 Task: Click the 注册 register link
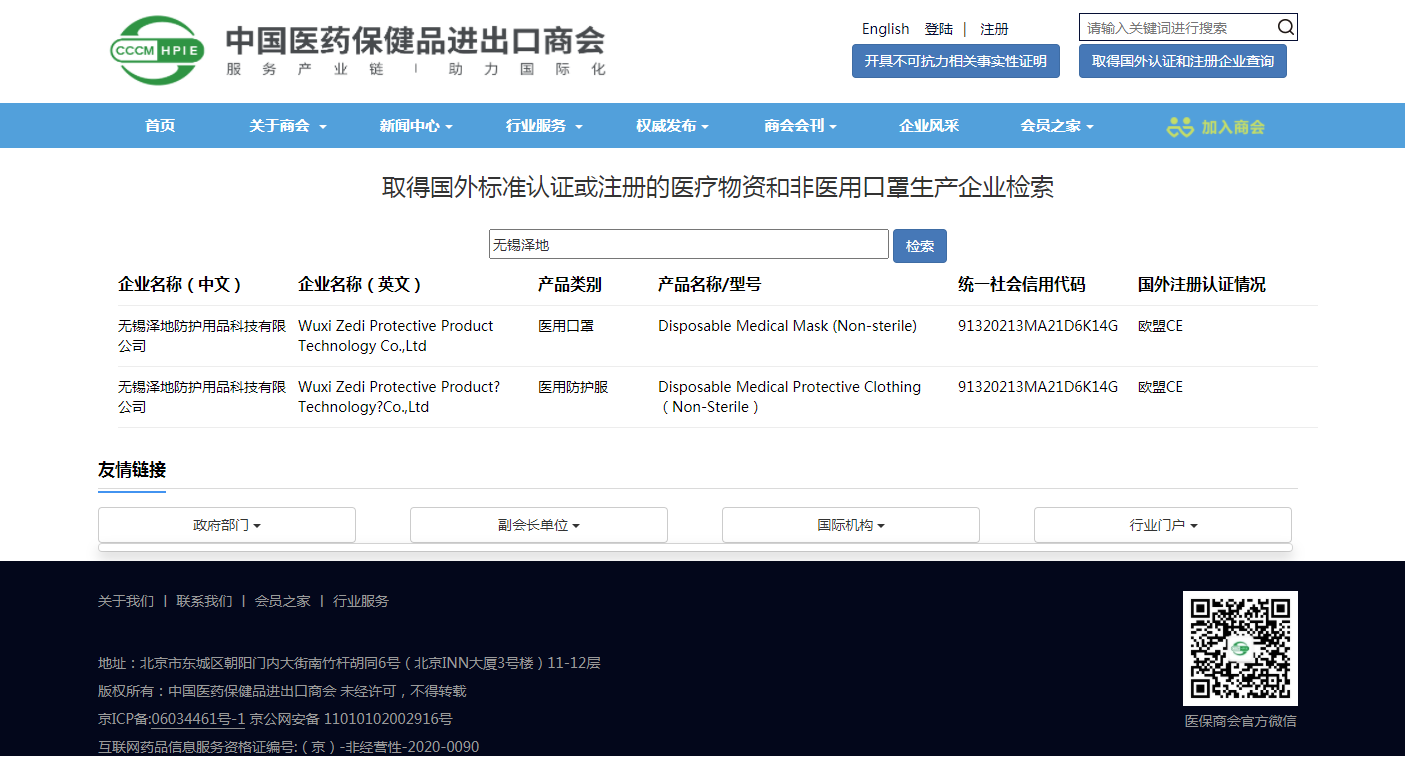pyautogui.click(x=994, y=29)
